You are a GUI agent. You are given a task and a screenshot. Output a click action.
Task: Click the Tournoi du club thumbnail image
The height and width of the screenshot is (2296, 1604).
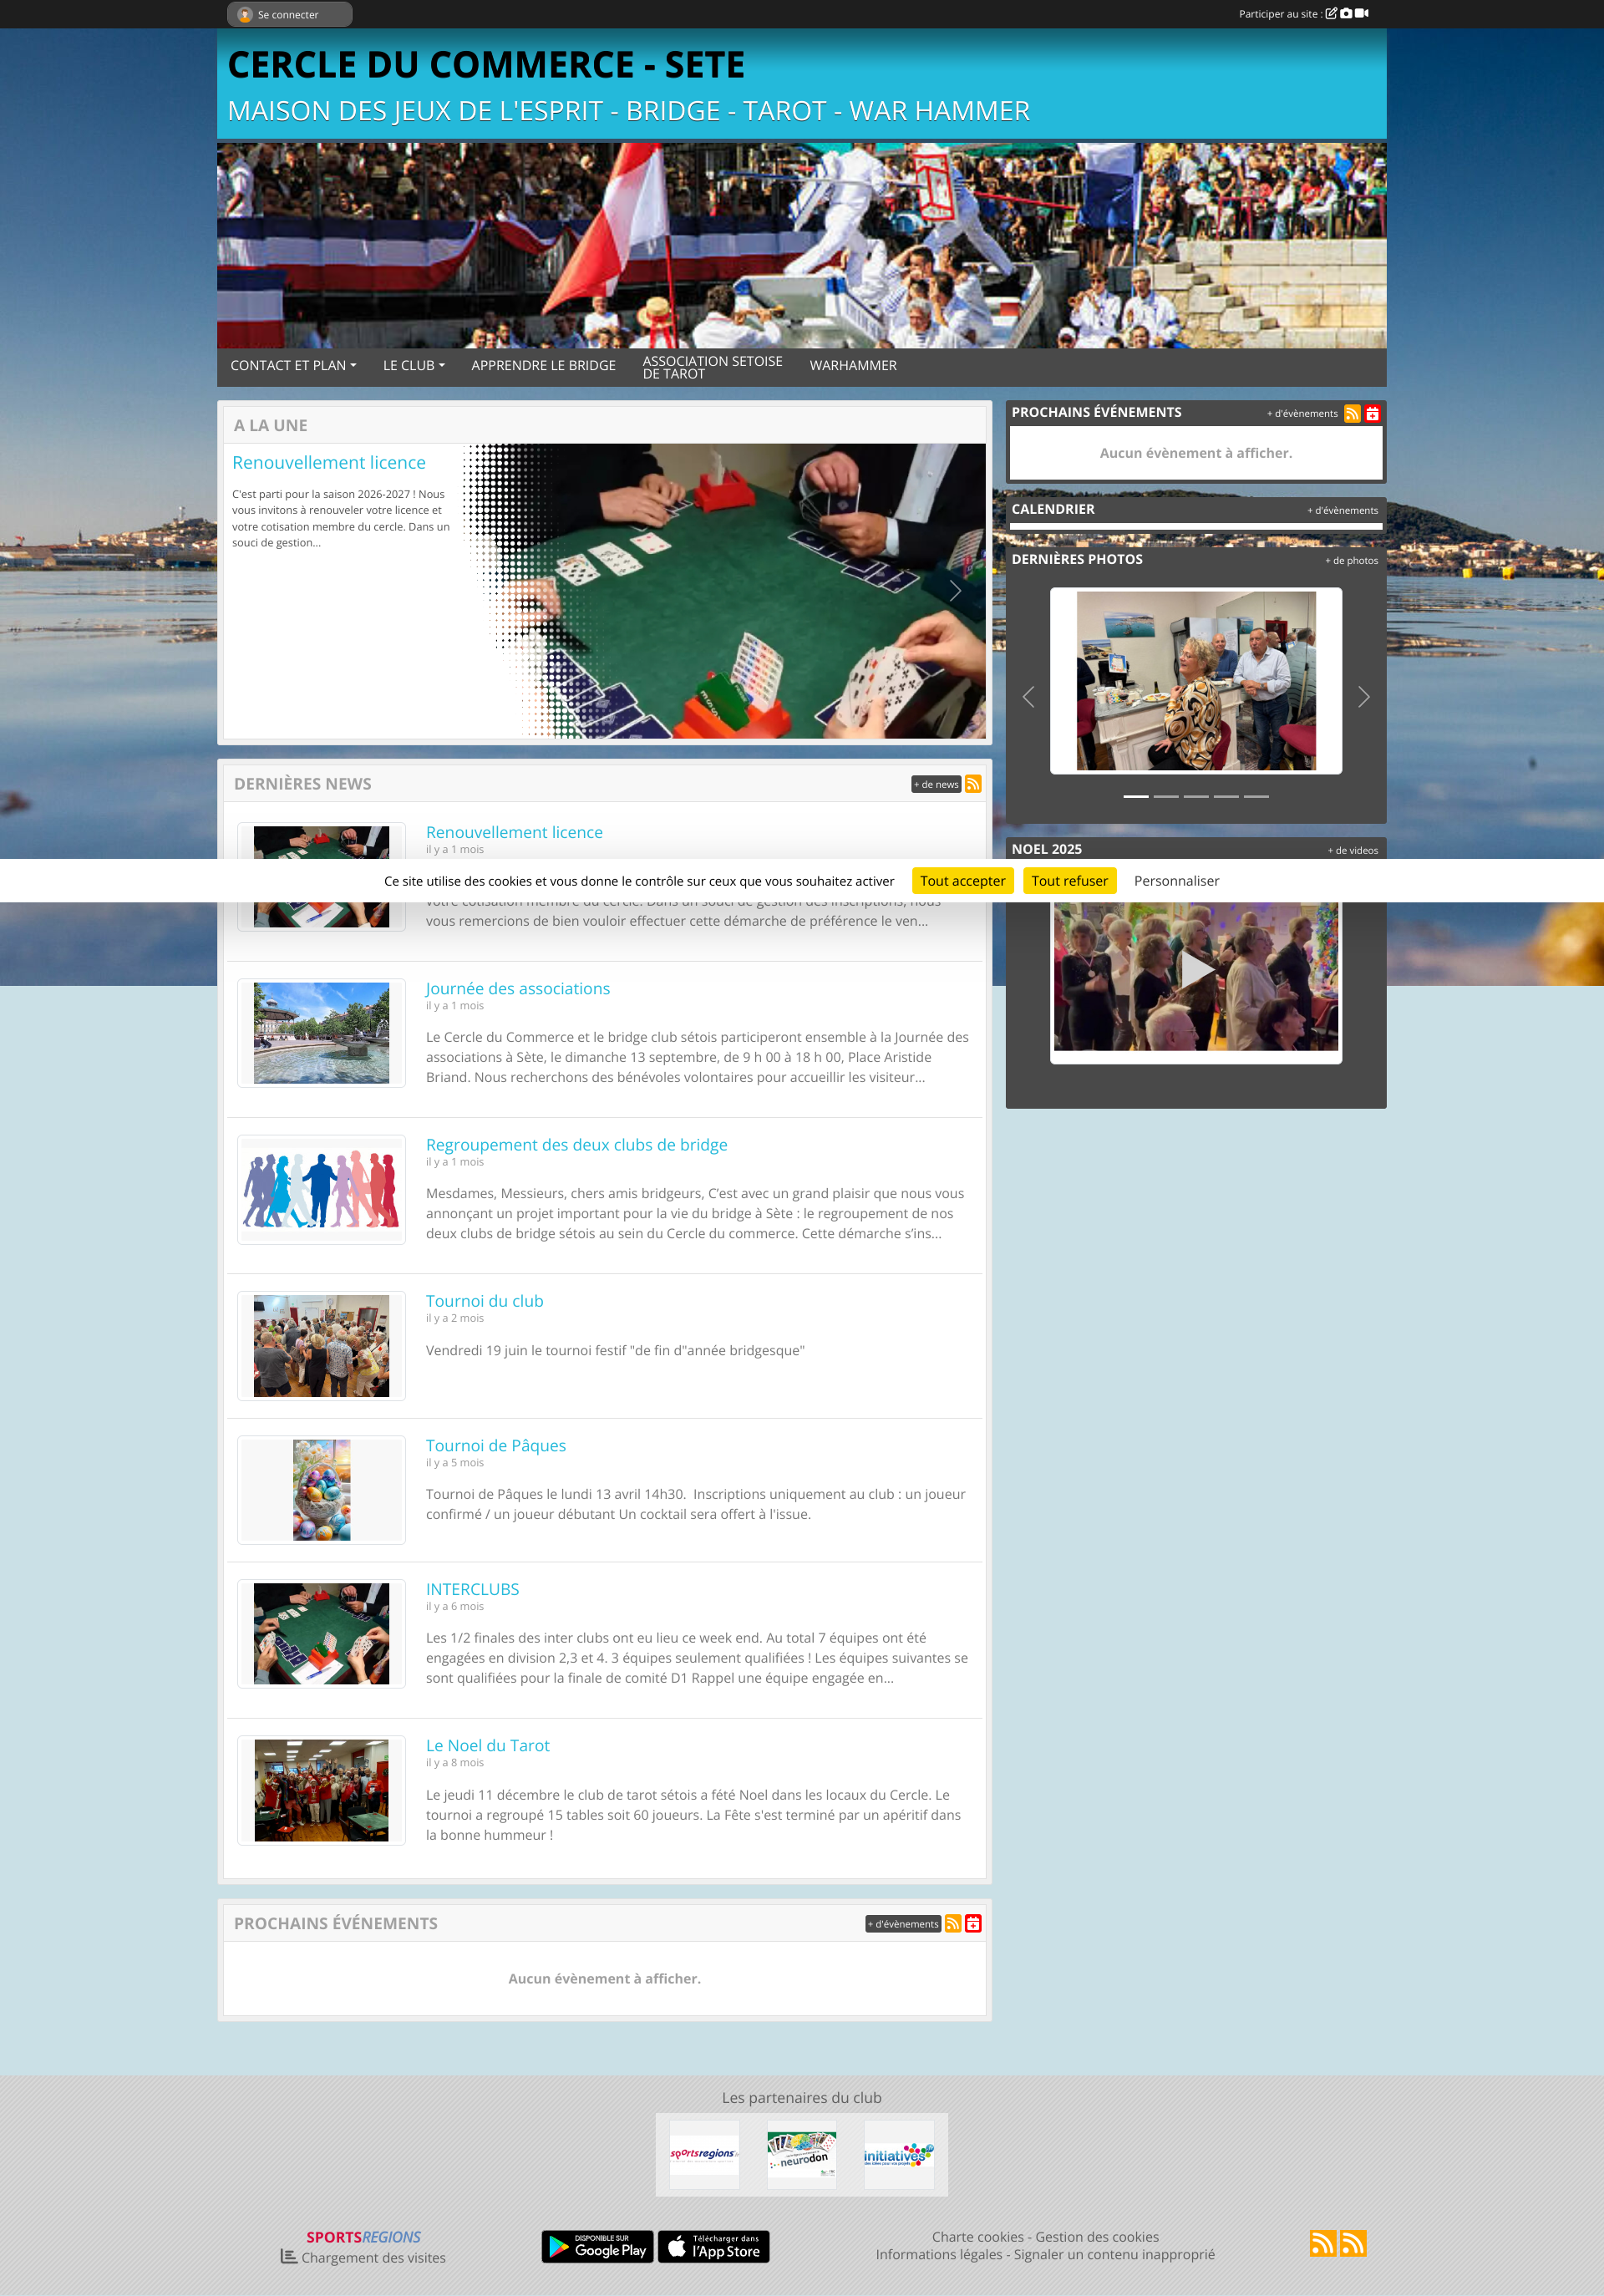pos(321,1346)
